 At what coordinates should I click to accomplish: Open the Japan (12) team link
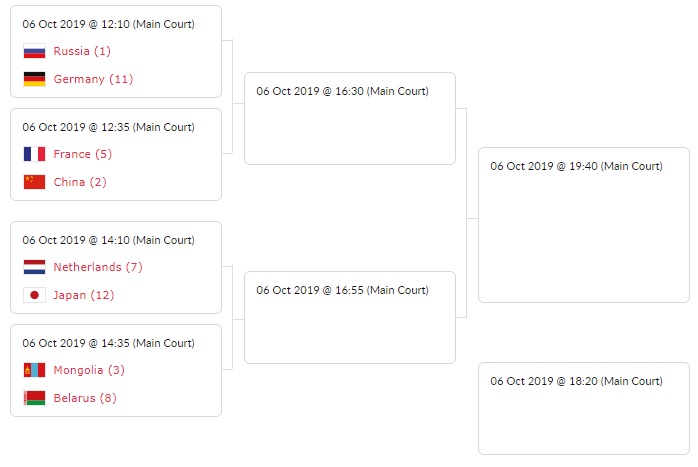pos(84,295)
